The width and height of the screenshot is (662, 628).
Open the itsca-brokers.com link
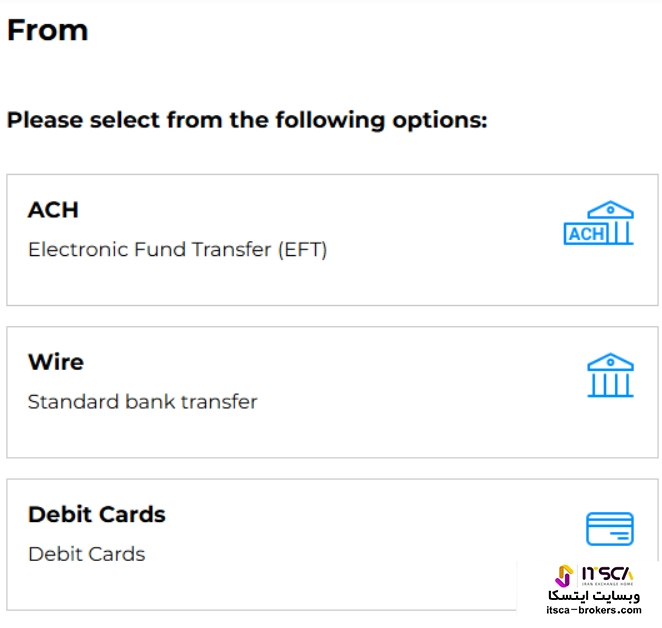594,610
